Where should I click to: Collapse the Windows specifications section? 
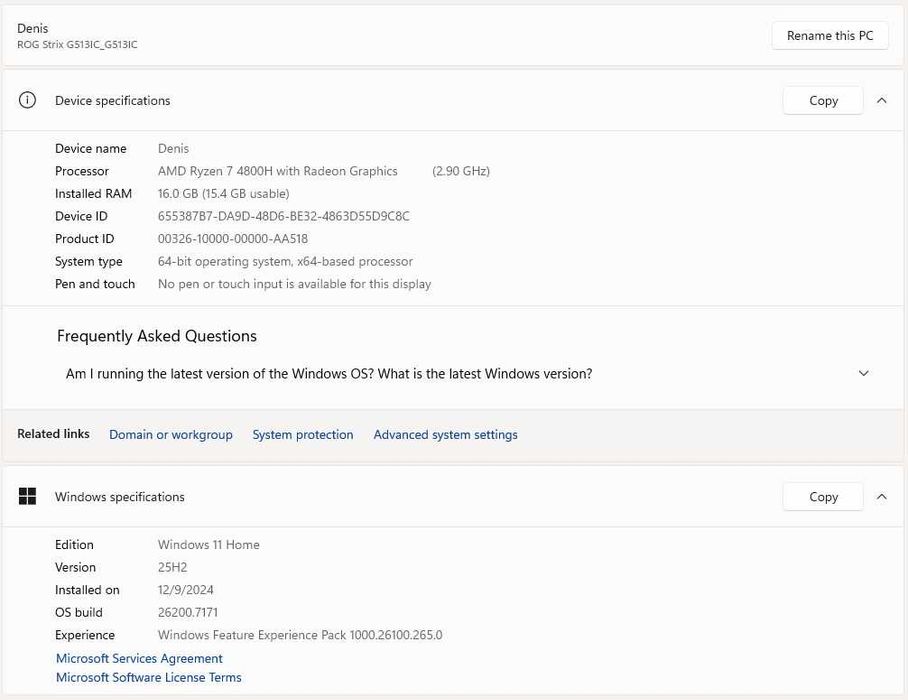point(881,497)
